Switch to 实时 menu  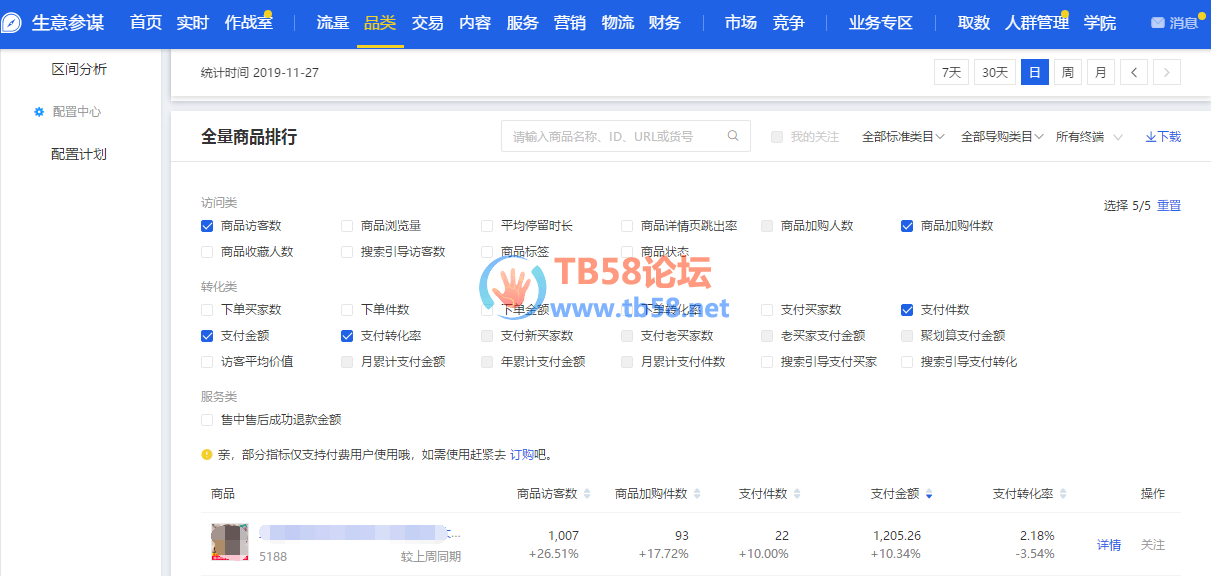click(192, 23)
